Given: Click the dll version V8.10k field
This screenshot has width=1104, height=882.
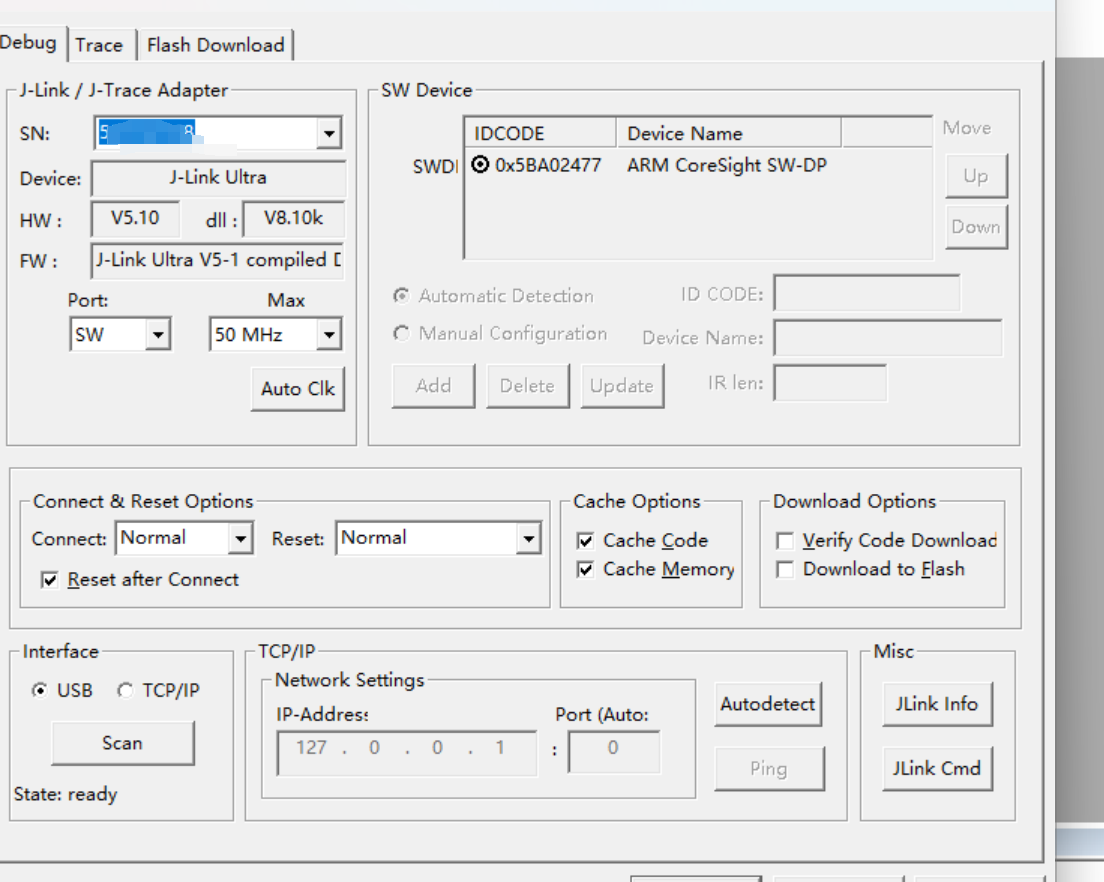Looking at the screenshot, I should point(294,218).
